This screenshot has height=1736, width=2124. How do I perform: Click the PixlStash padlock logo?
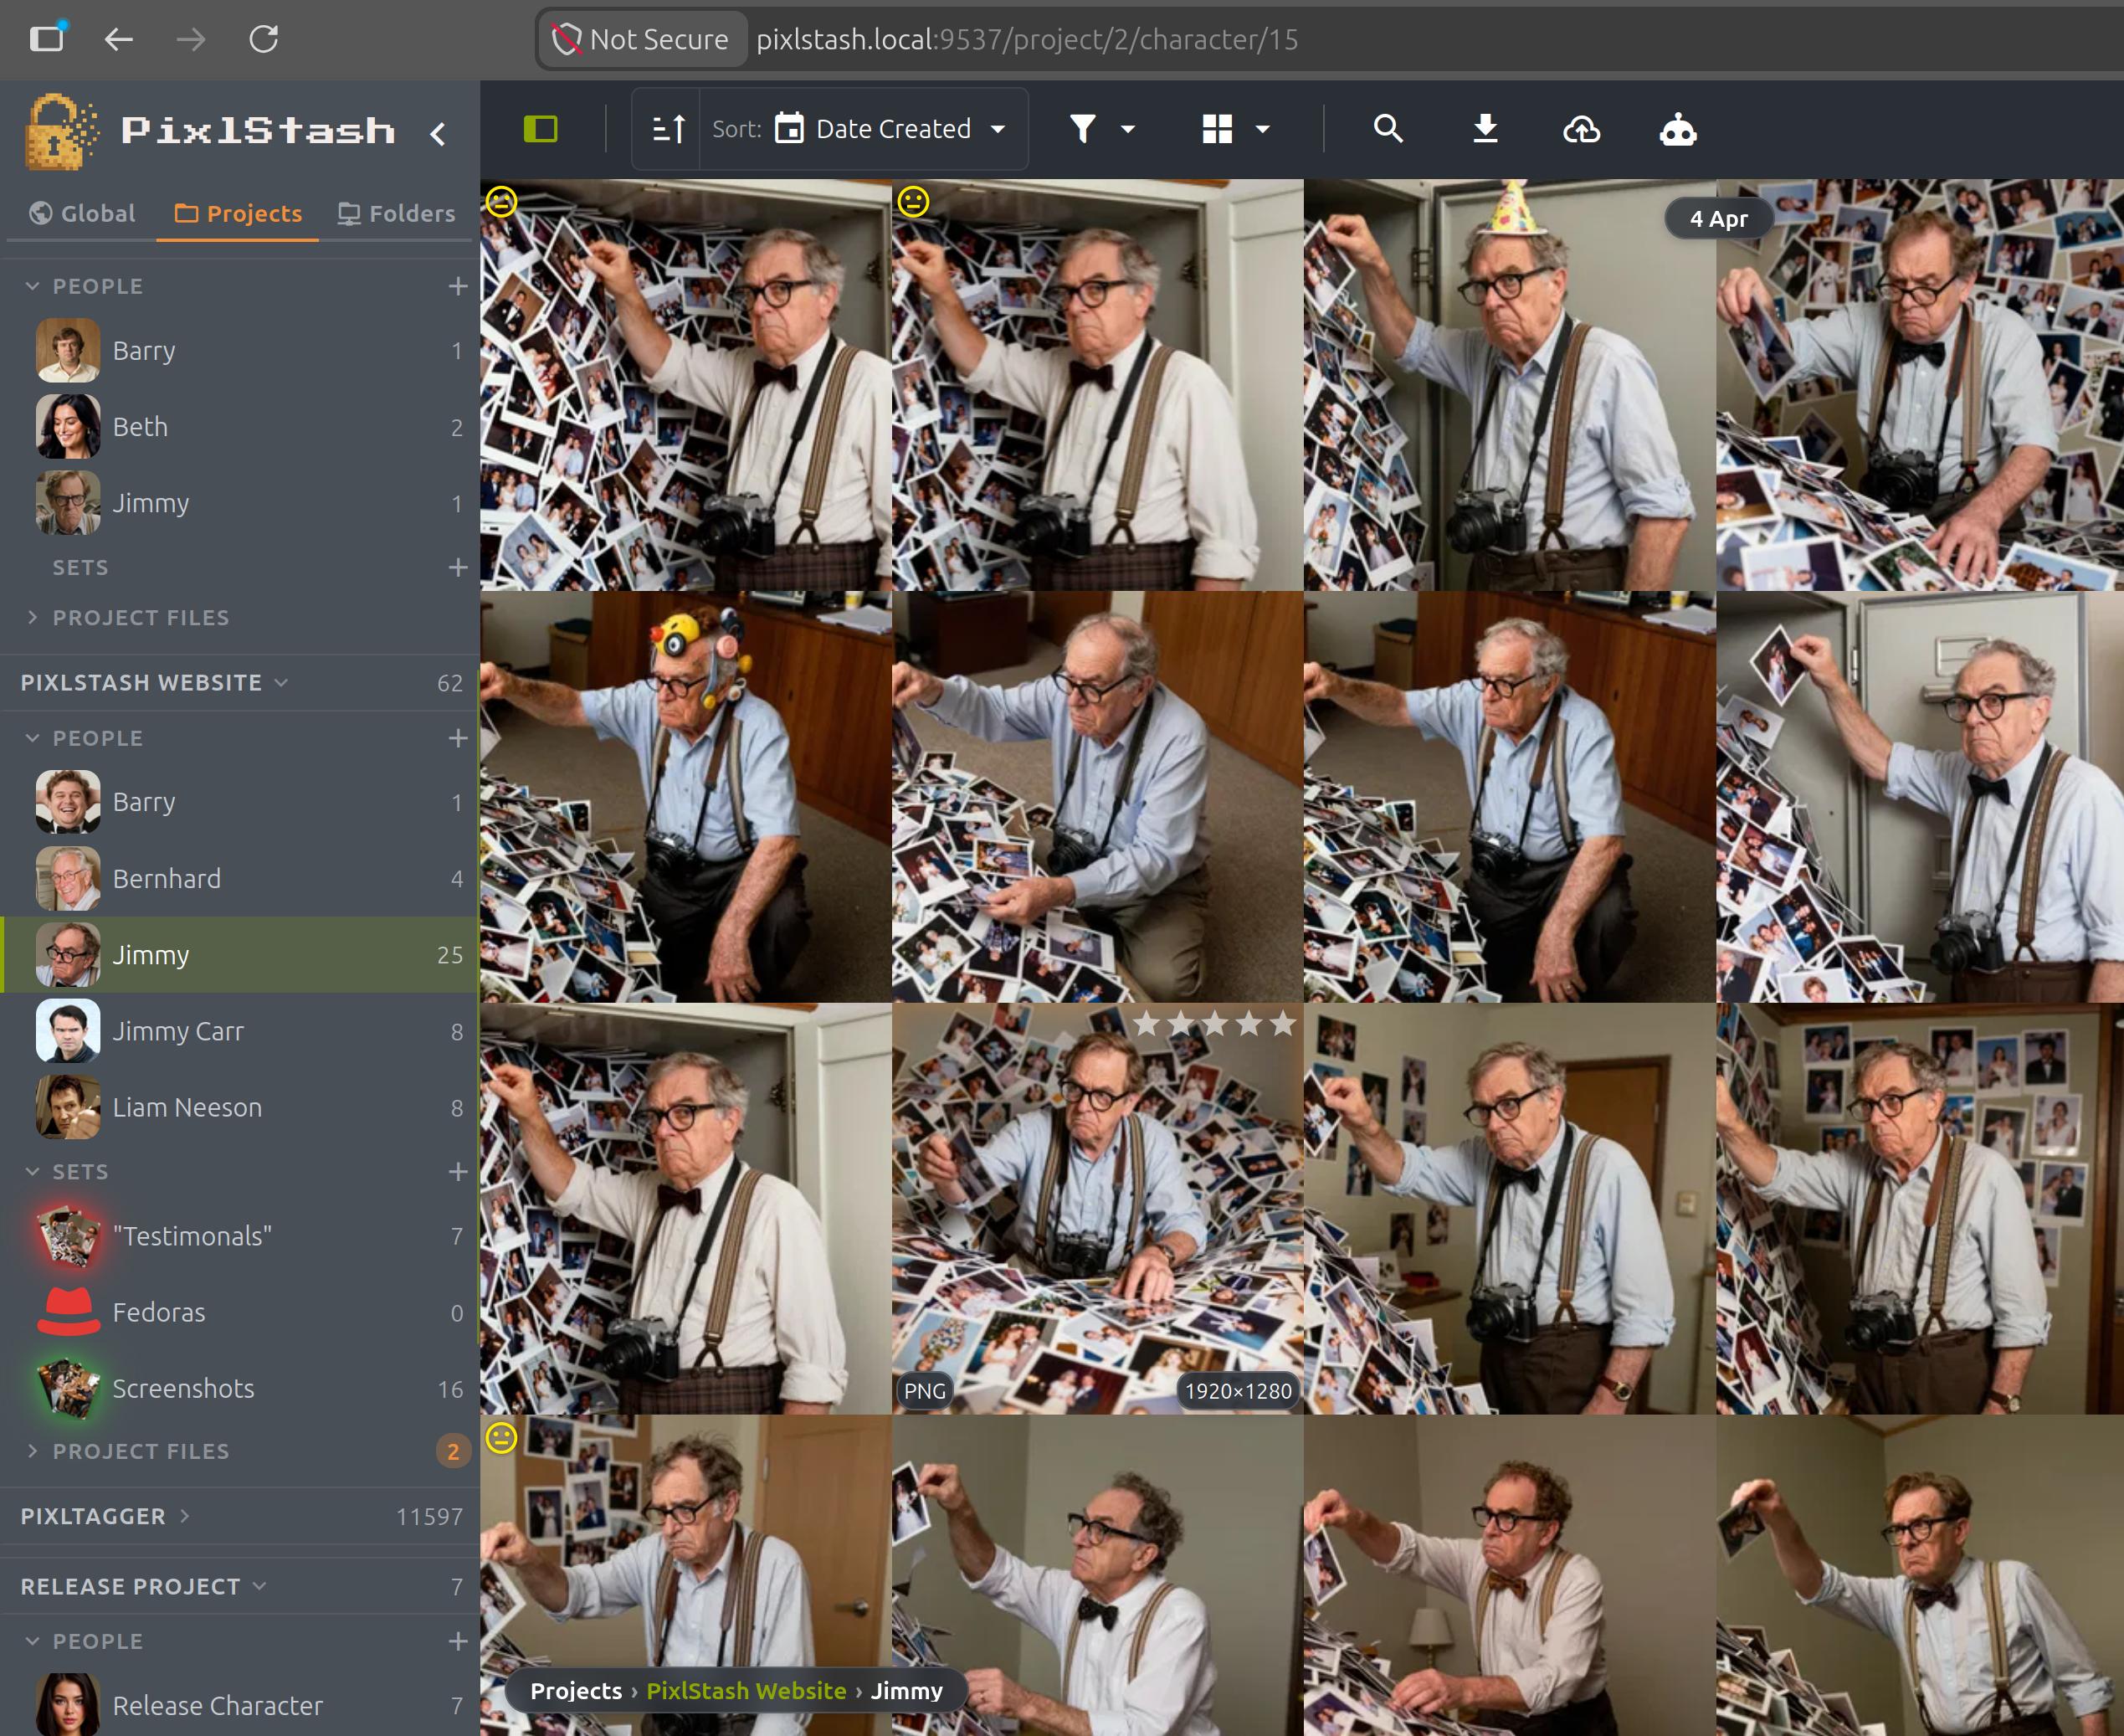(x=61, y=131)
